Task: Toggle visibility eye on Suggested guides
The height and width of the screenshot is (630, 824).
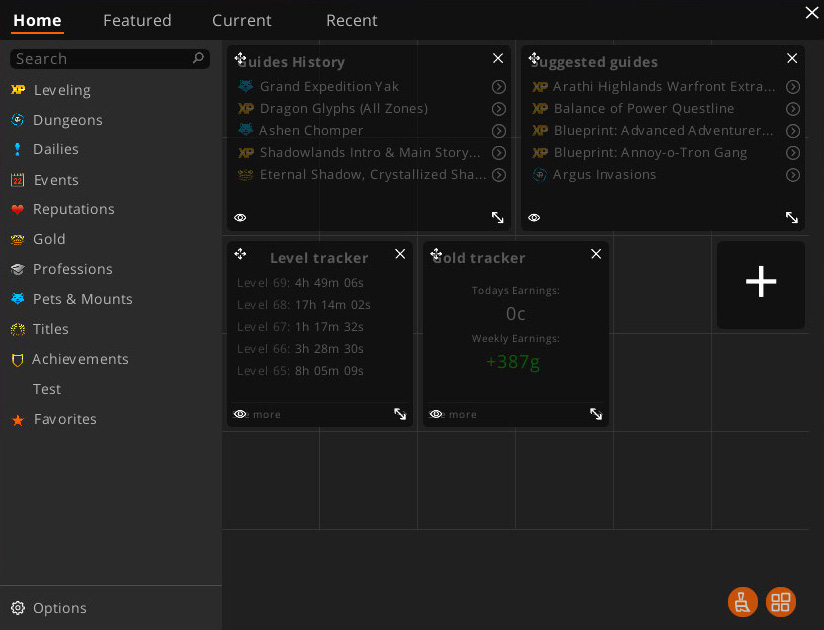Action: coord(534,218)
